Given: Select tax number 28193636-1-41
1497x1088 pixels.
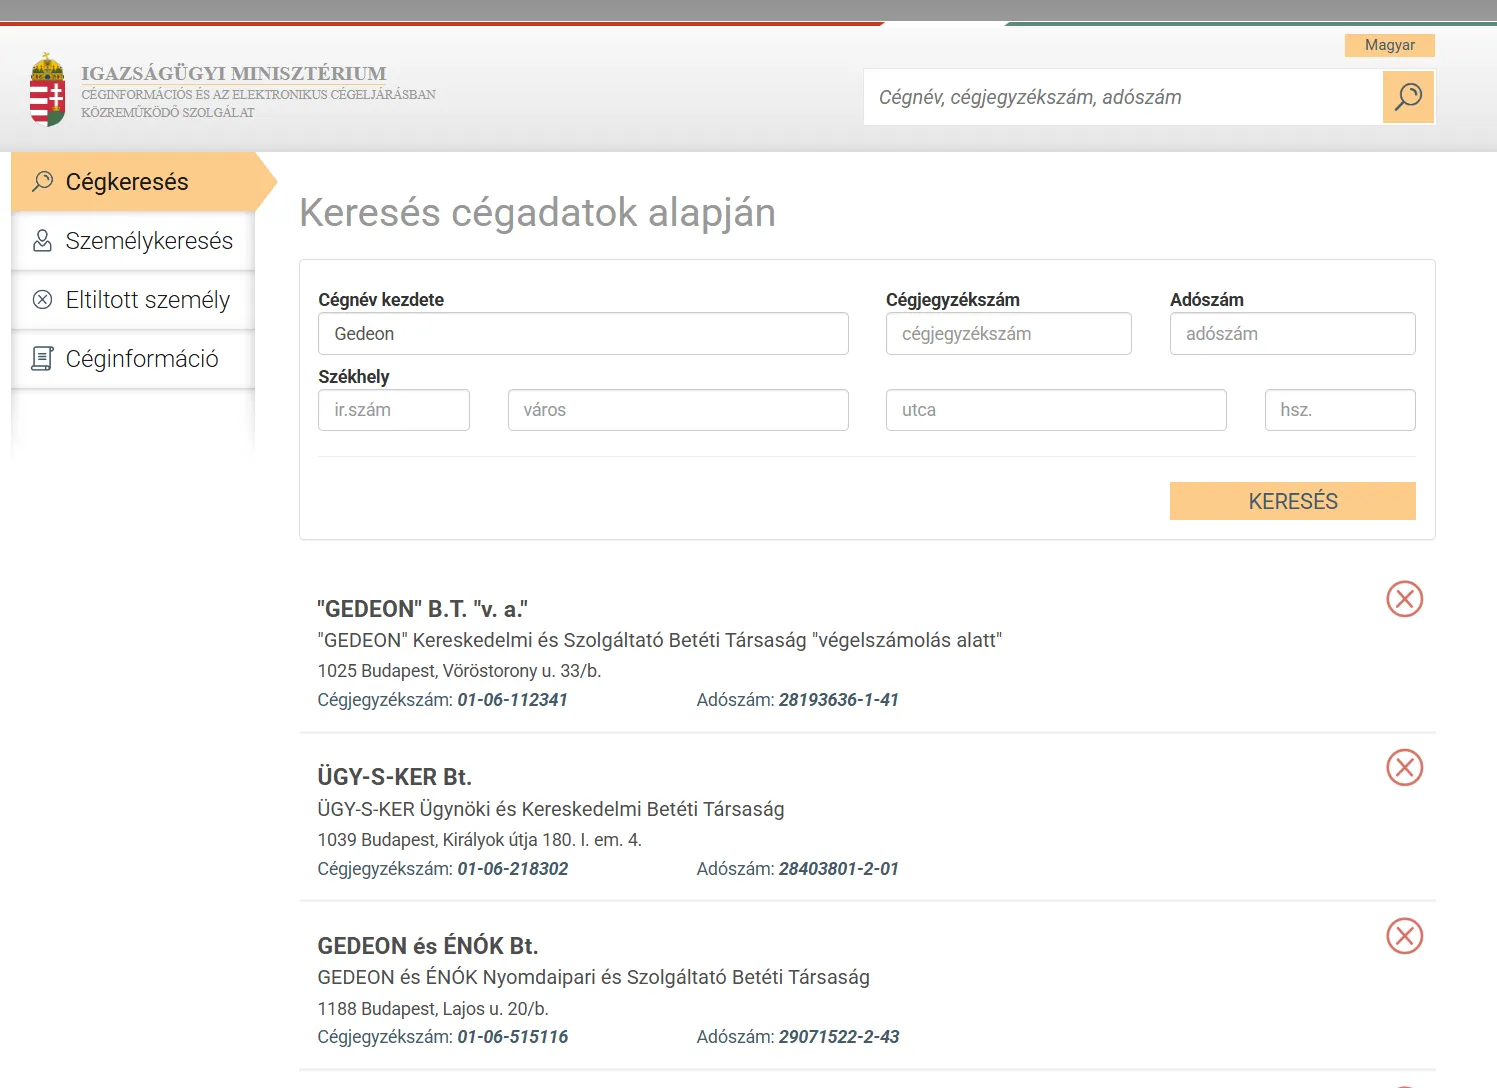Looking at the screenshot, I should (839, 700).
